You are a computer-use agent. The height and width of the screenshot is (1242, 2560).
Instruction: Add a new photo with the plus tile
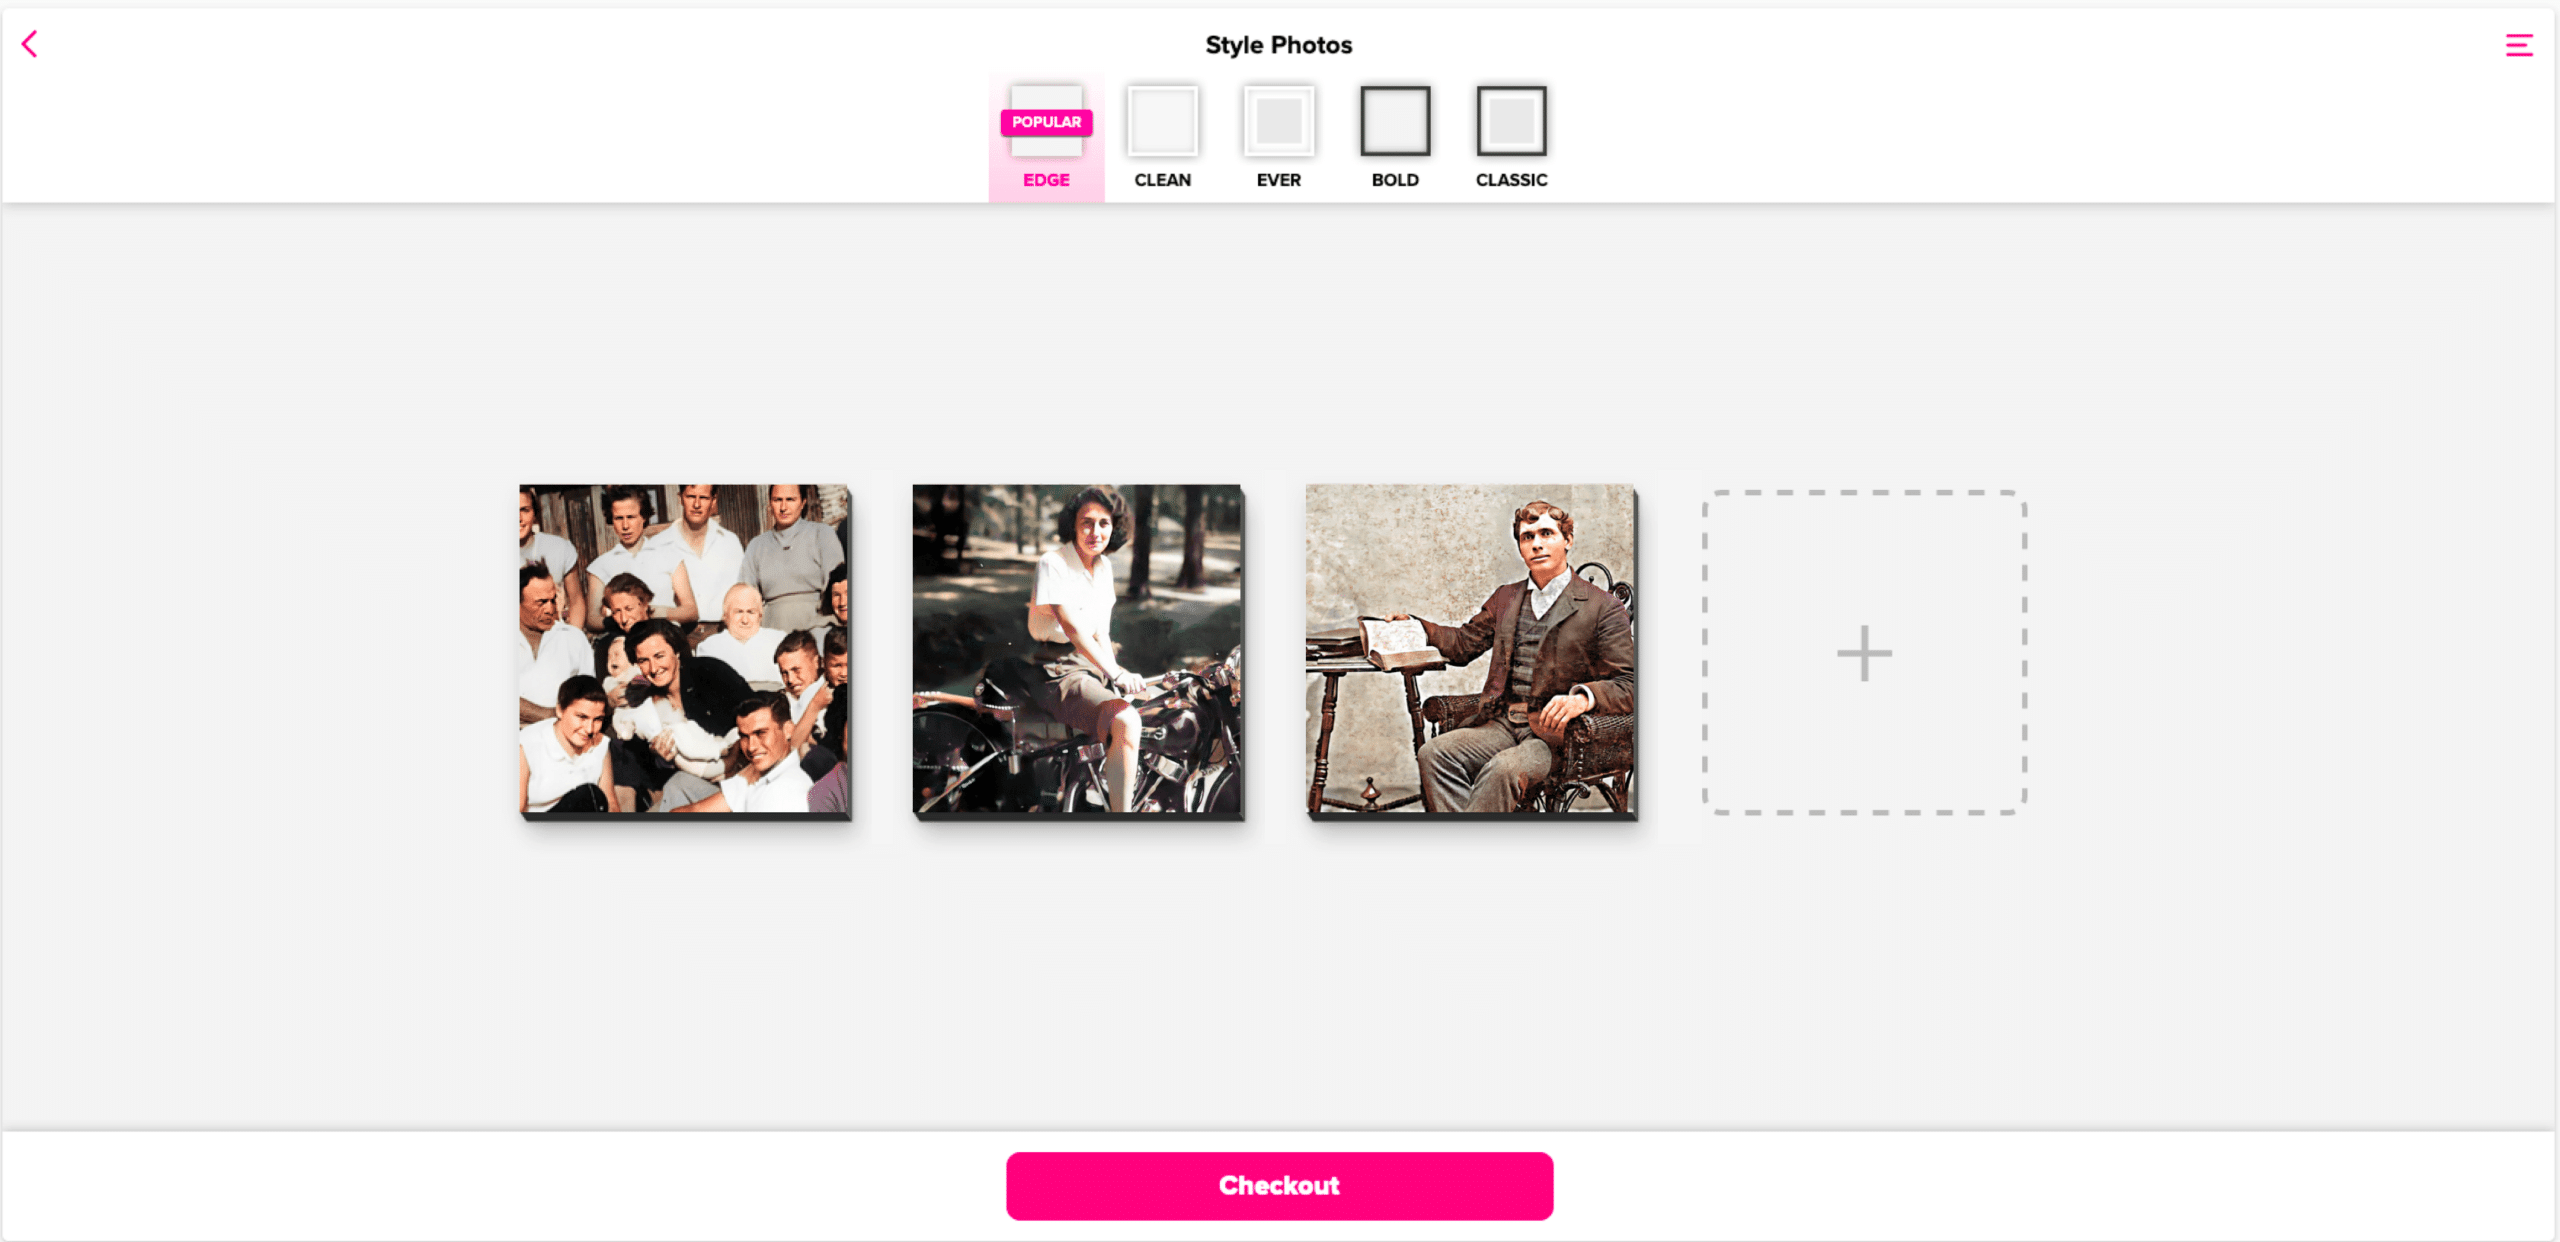click(x=1864, y=653)
